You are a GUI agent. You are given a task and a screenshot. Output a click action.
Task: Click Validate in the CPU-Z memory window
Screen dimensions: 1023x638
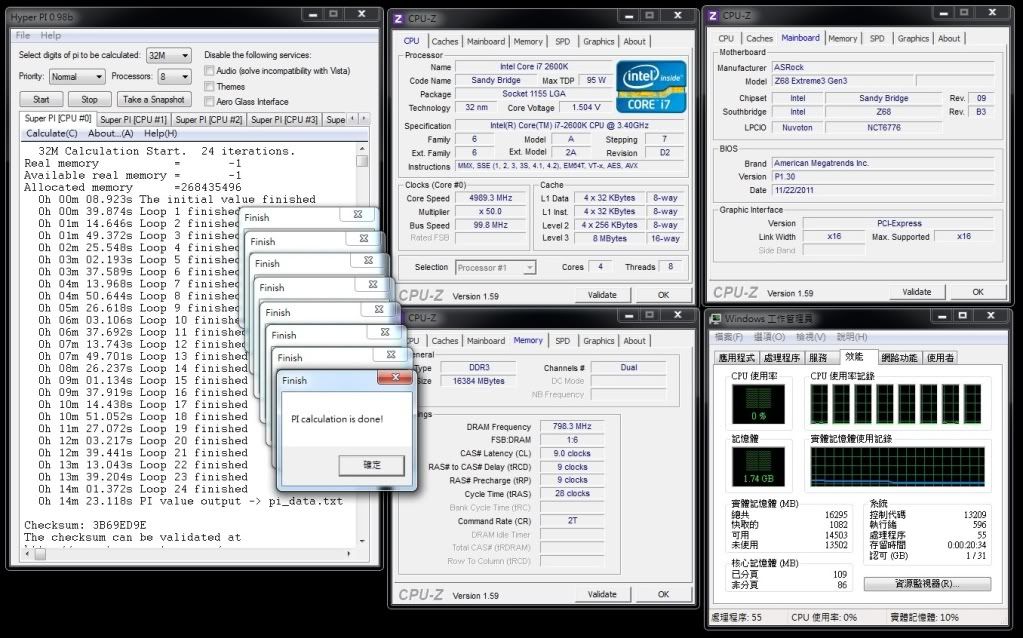point(602,594)
